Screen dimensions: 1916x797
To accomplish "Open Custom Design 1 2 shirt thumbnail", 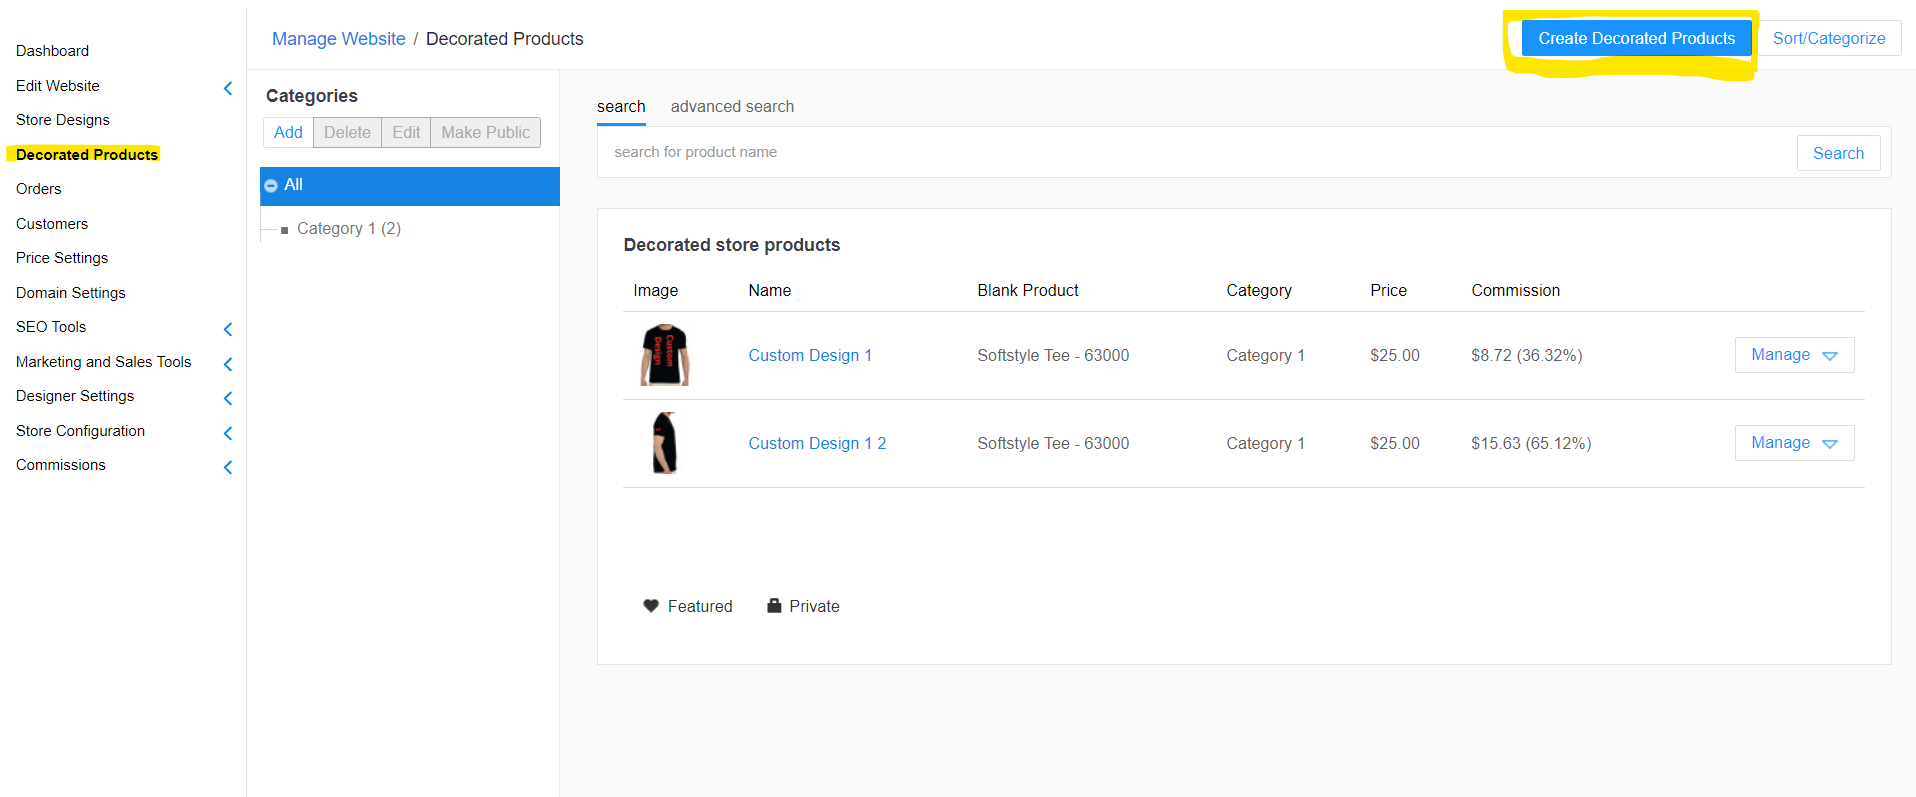I will click(x=665, y=443).
